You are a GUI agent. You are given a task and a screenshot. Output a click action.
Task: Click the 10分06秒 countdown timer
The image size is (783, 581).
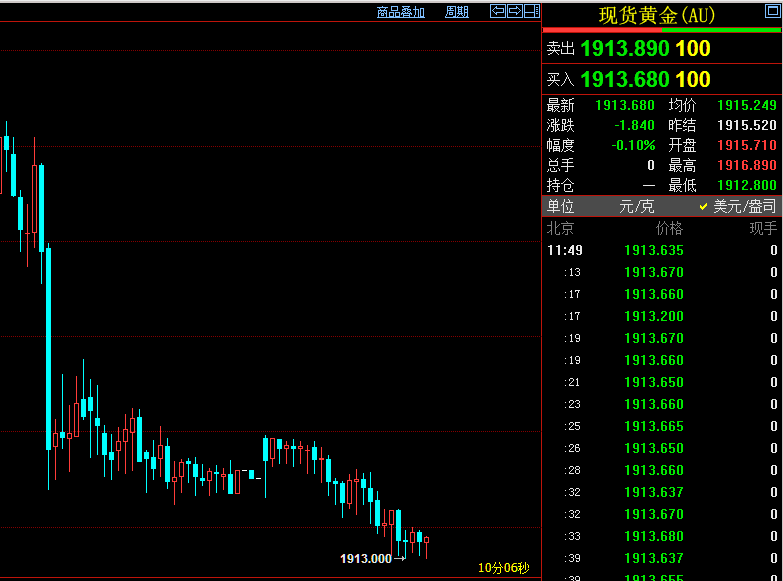tap(503, 568)
